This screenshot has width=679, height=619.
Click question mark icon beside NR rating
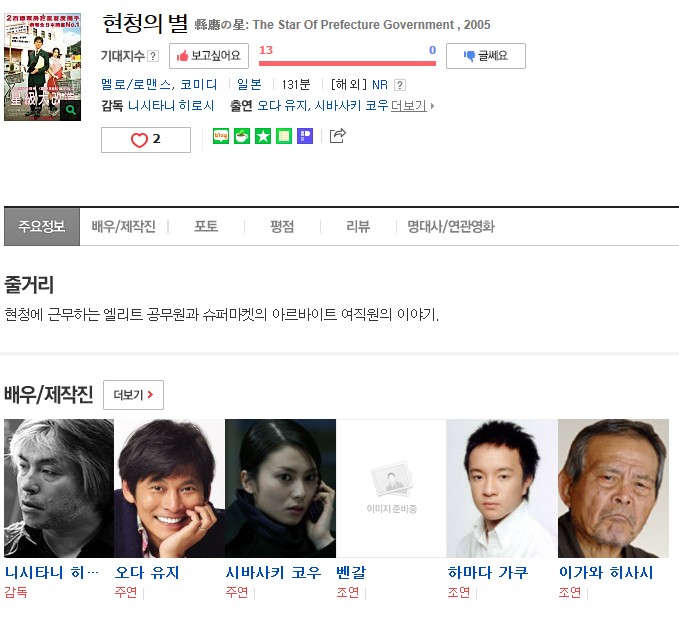pos(400,85)
